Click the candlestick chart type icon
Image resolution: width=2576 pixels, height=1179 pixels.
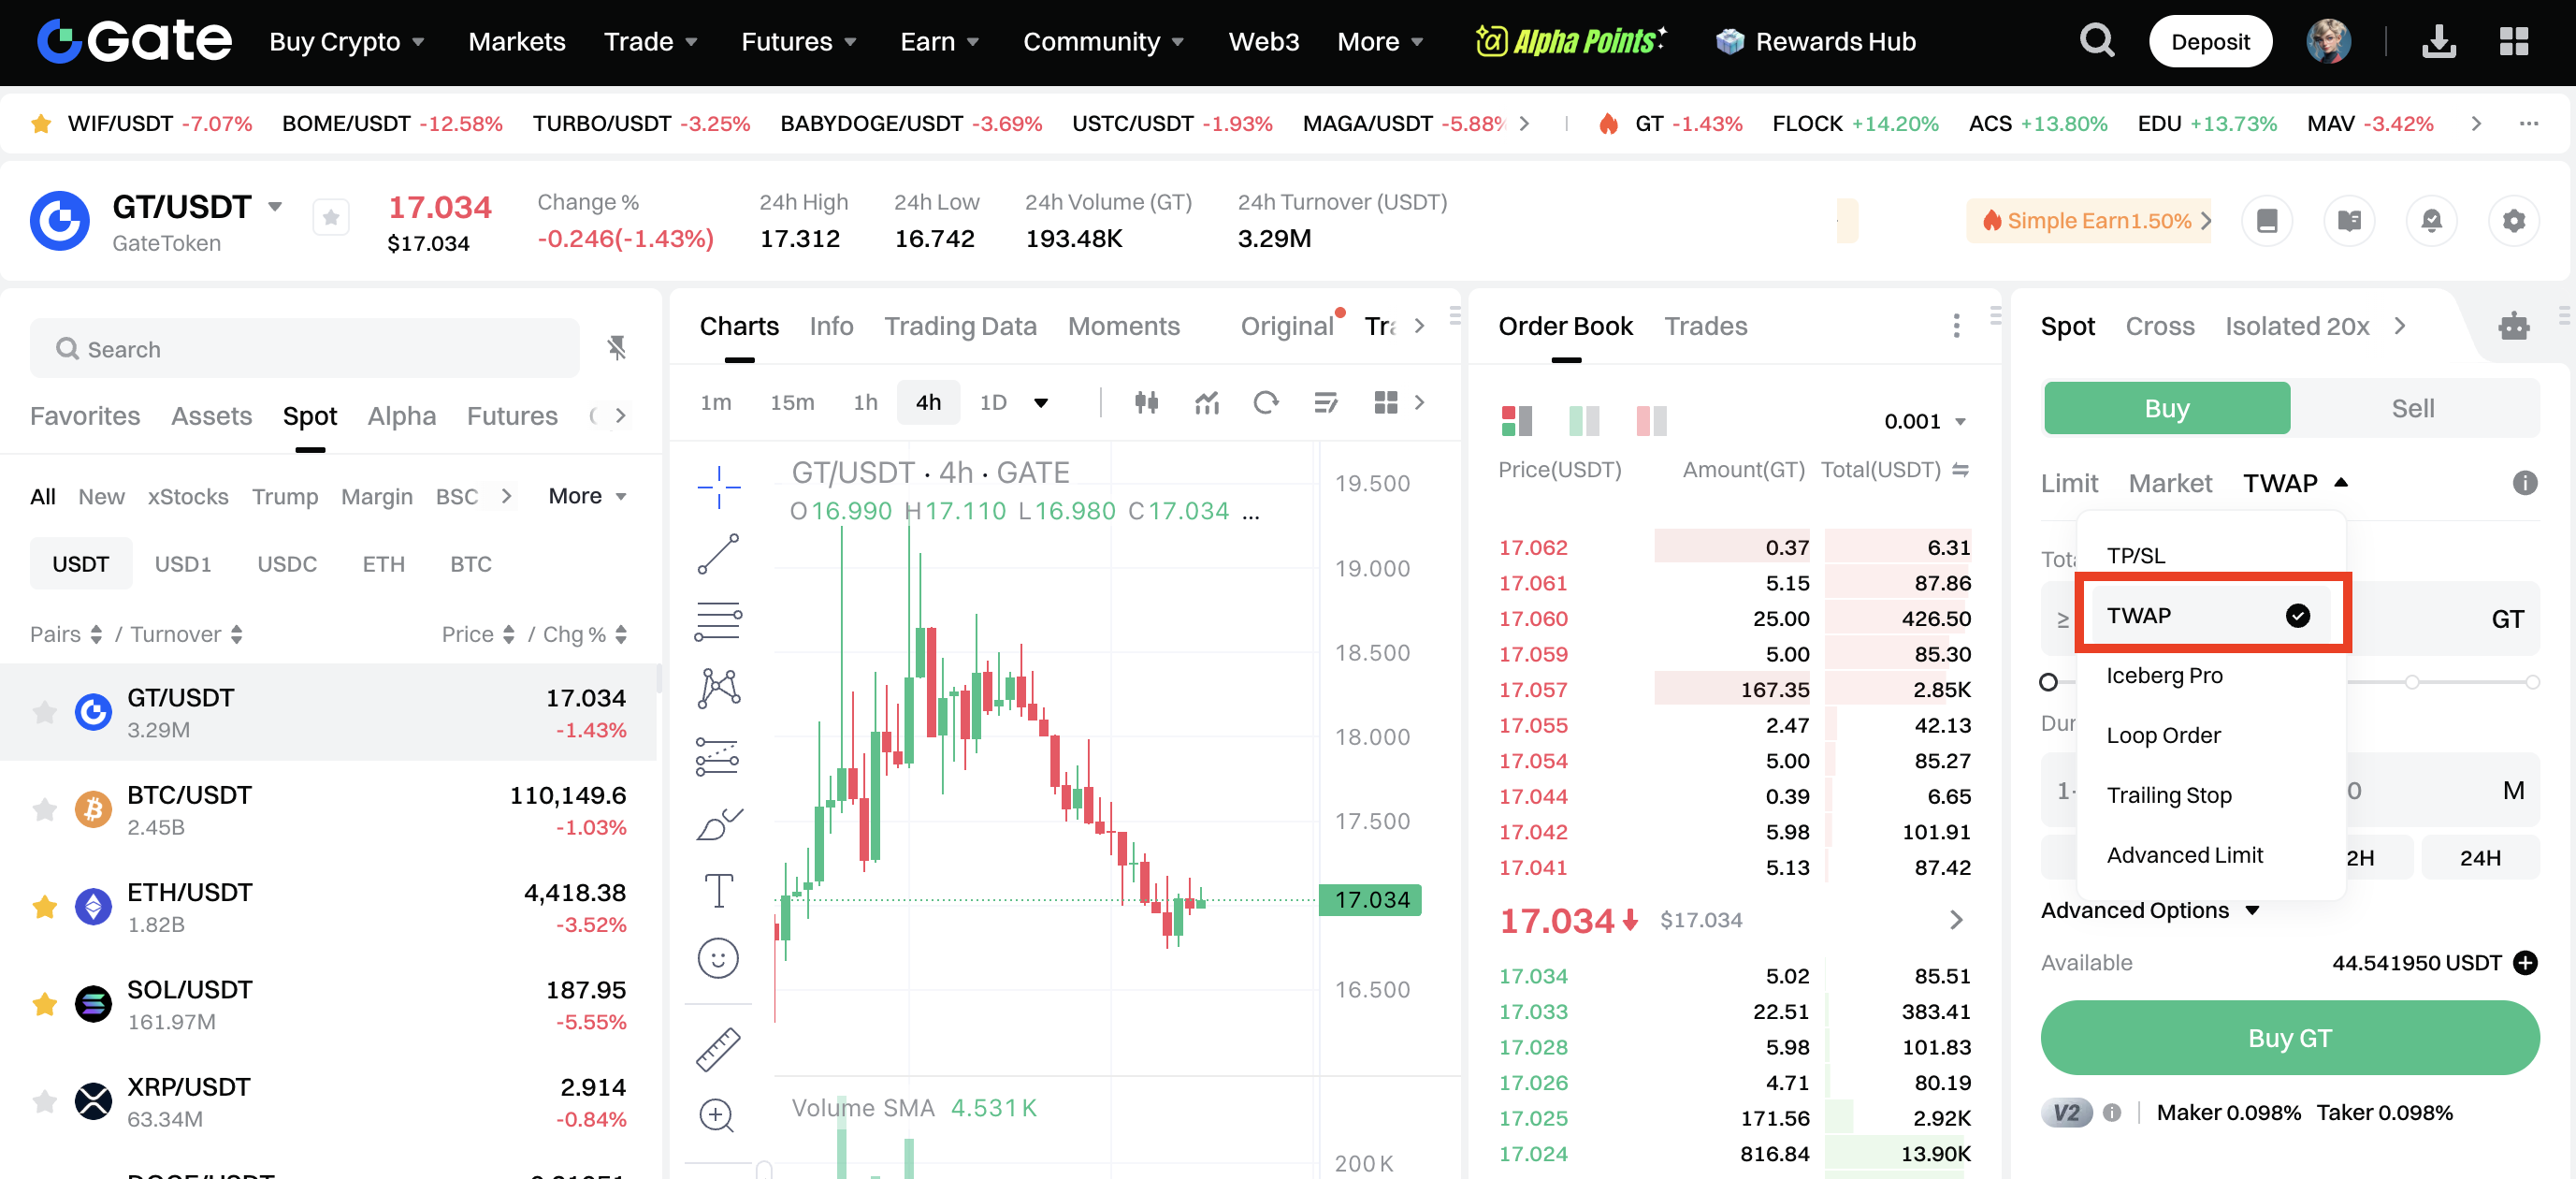coord(1146,402)
